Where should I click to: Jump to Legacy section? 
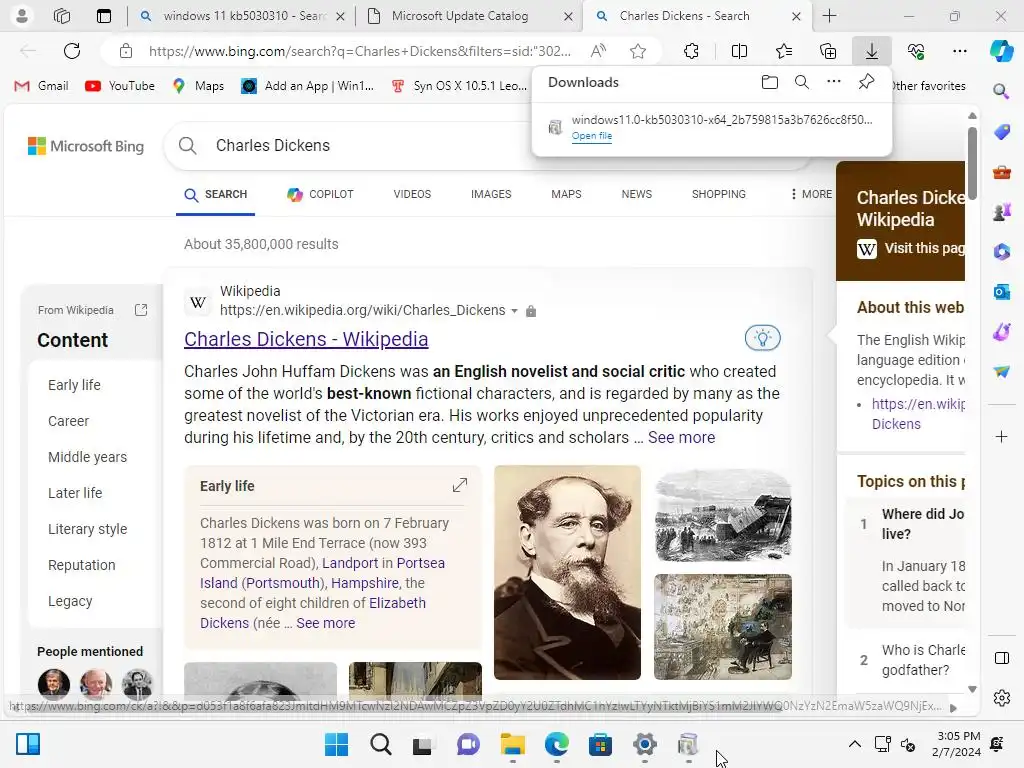pos(70,601)
